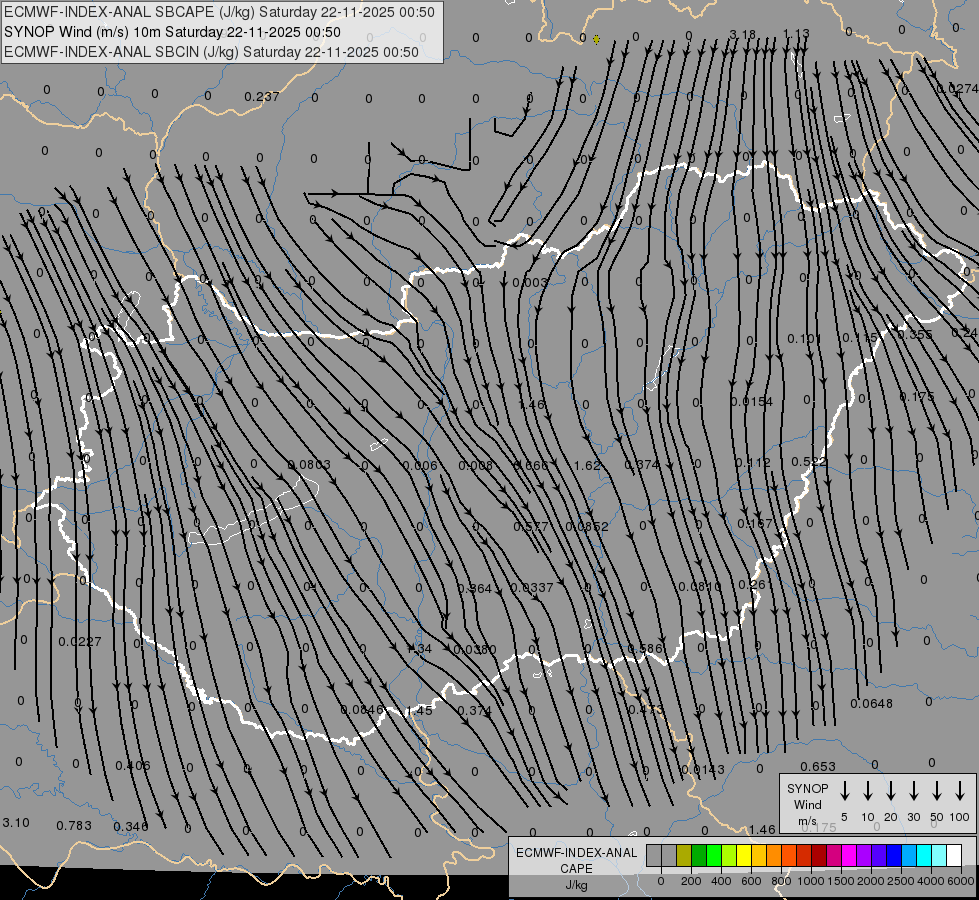Click the 200 tick label on CAPE scale
The image size is (979, 900).
pyautogui.click(x=691, y=881)
